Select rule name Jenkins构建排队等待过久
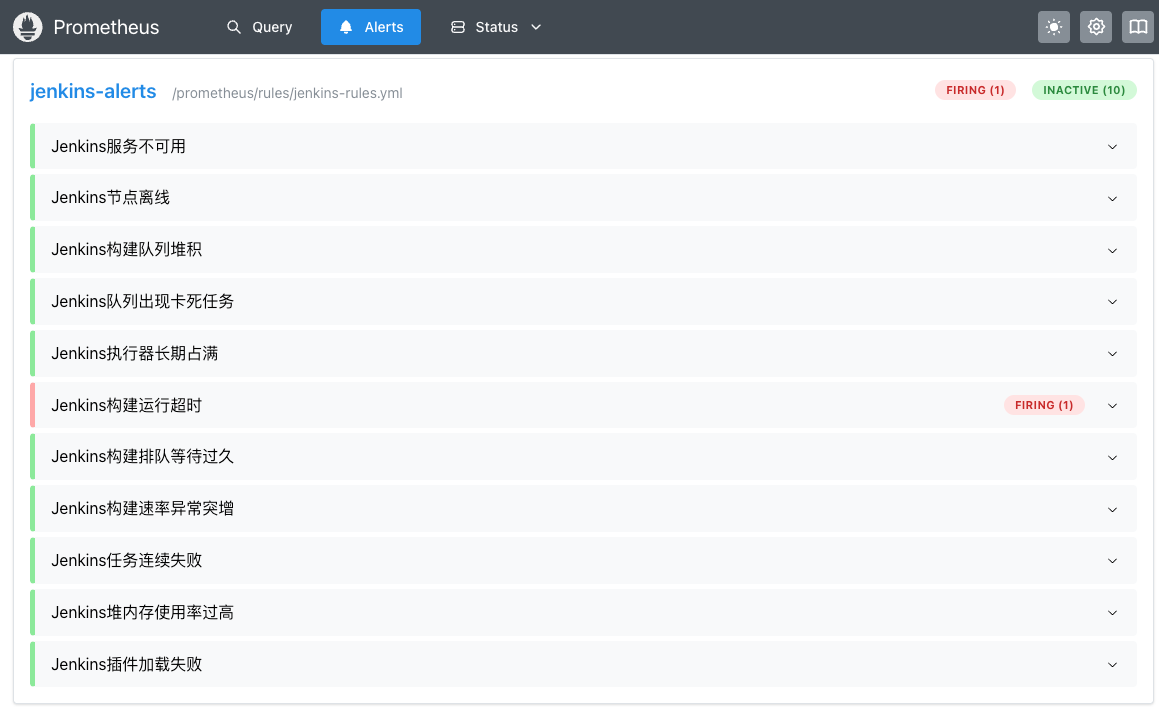The width and height of the screenshot is (1159, 707). coord(142,456)
